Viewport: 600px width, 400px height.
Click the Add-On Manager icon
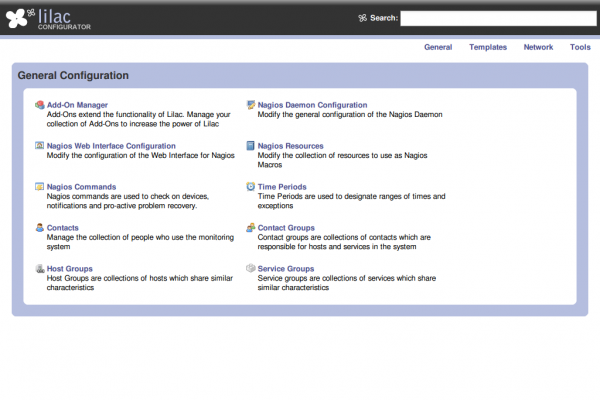pos(39,105)
